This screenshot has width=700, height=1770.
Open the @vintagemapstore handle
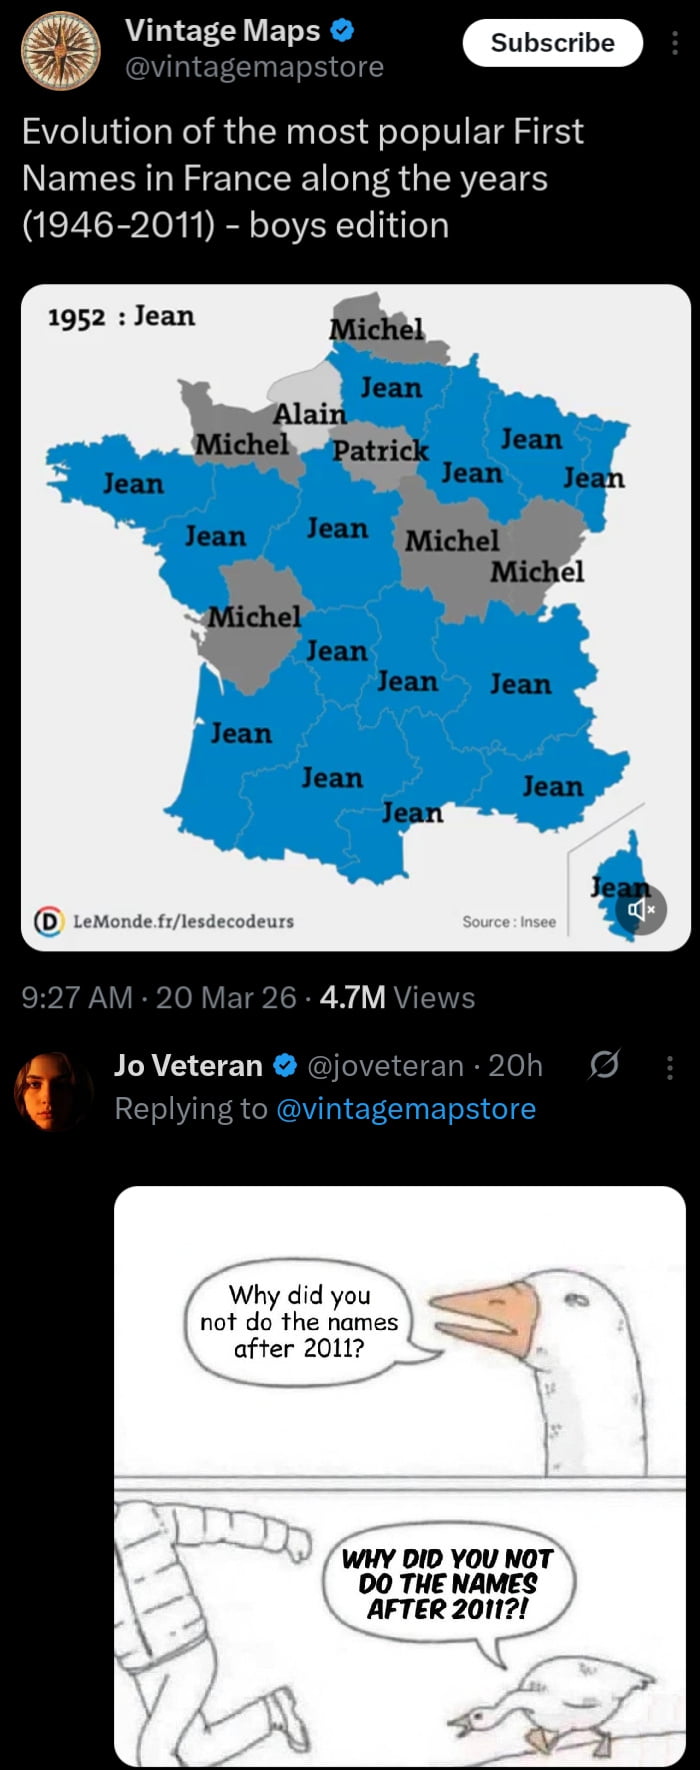[252, 67]
